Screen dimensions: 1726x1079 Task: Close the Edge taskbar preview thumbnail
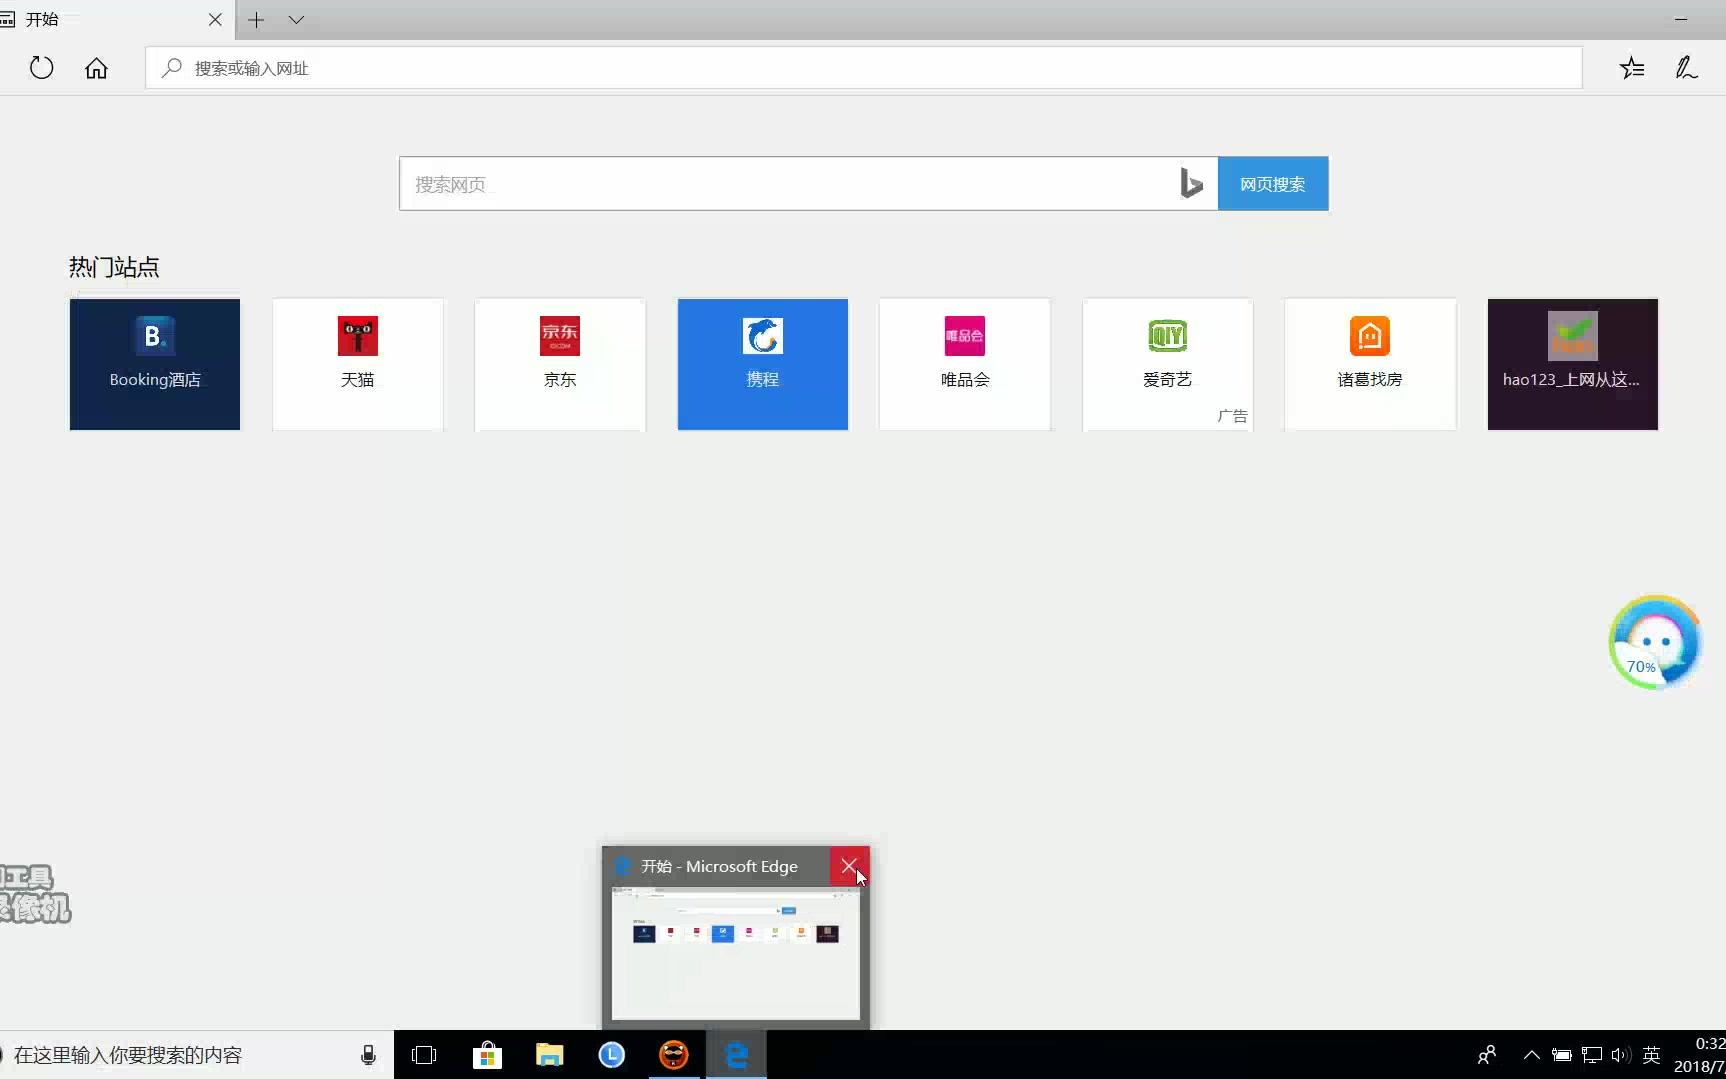point(849,866)
